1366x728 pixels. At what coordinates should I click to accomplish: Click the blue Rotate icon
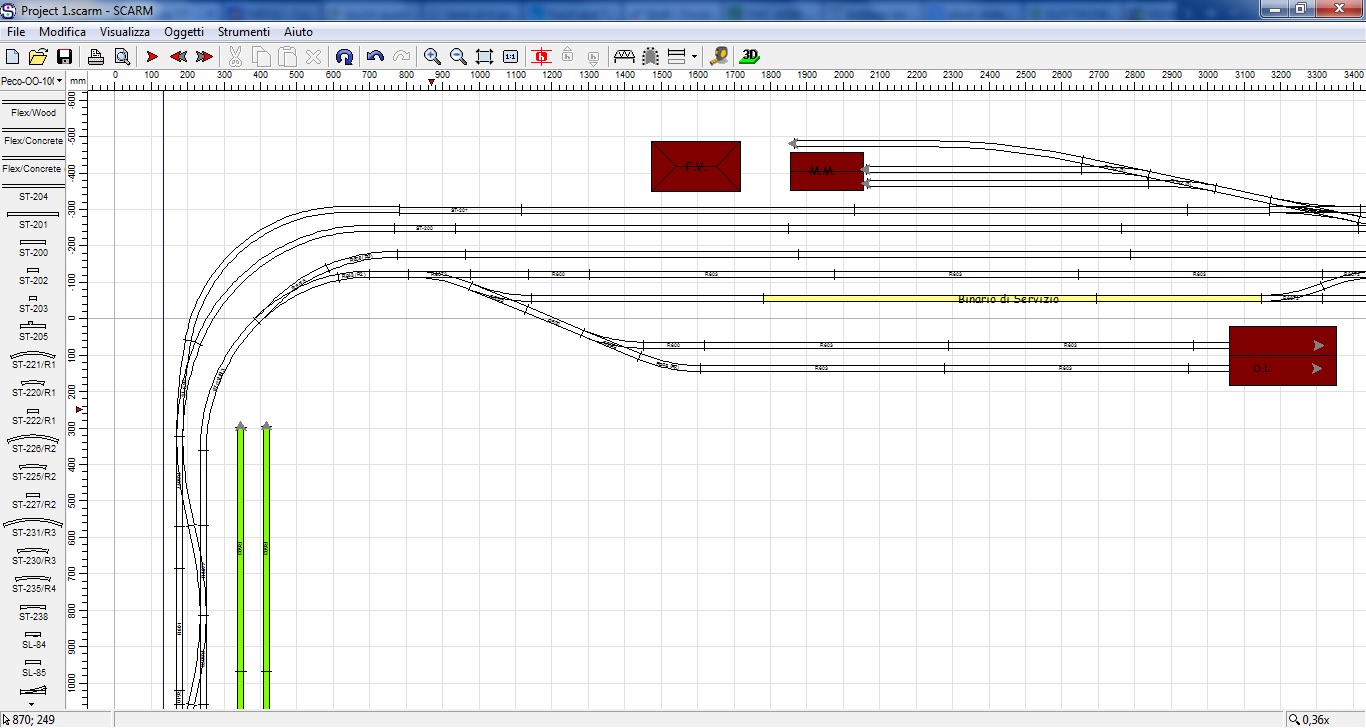point(344,57)
